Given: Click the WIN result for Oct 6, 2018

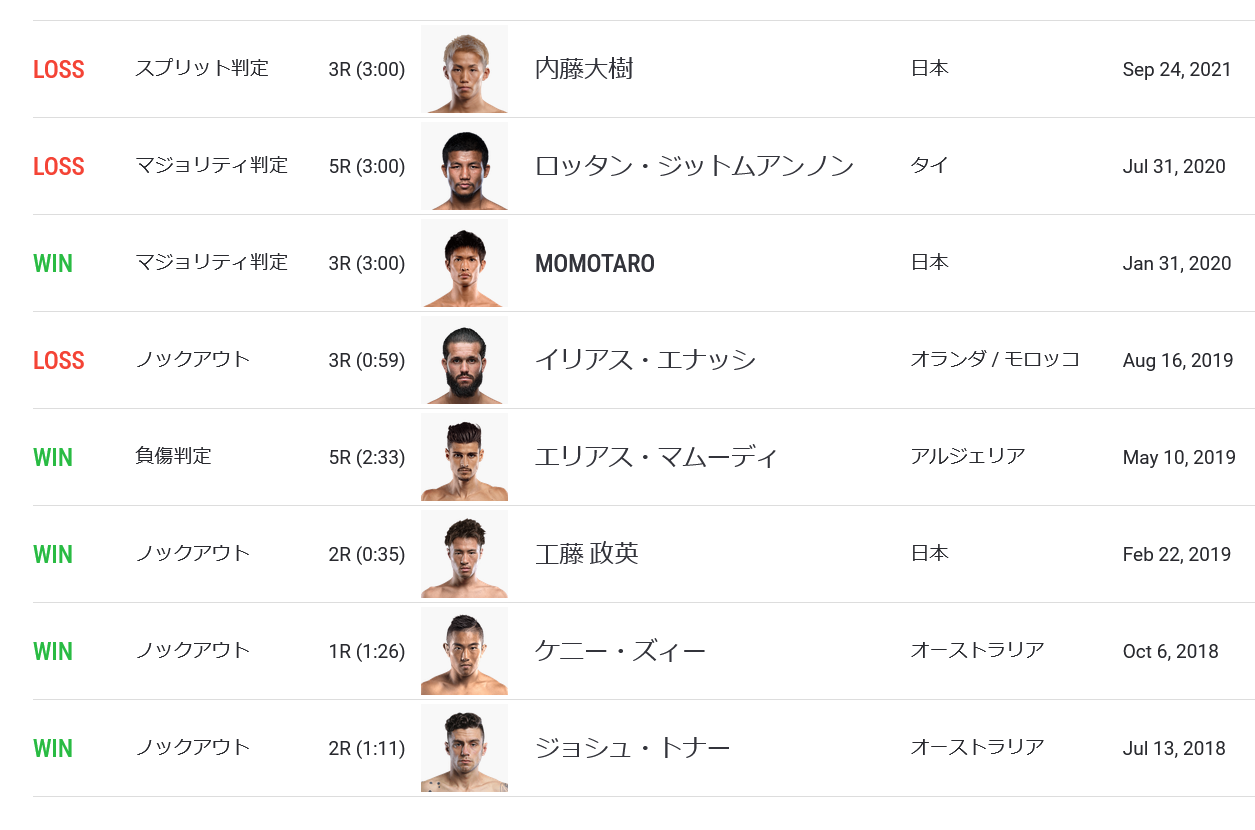Looking at the screenshot, I should point(53,652).
